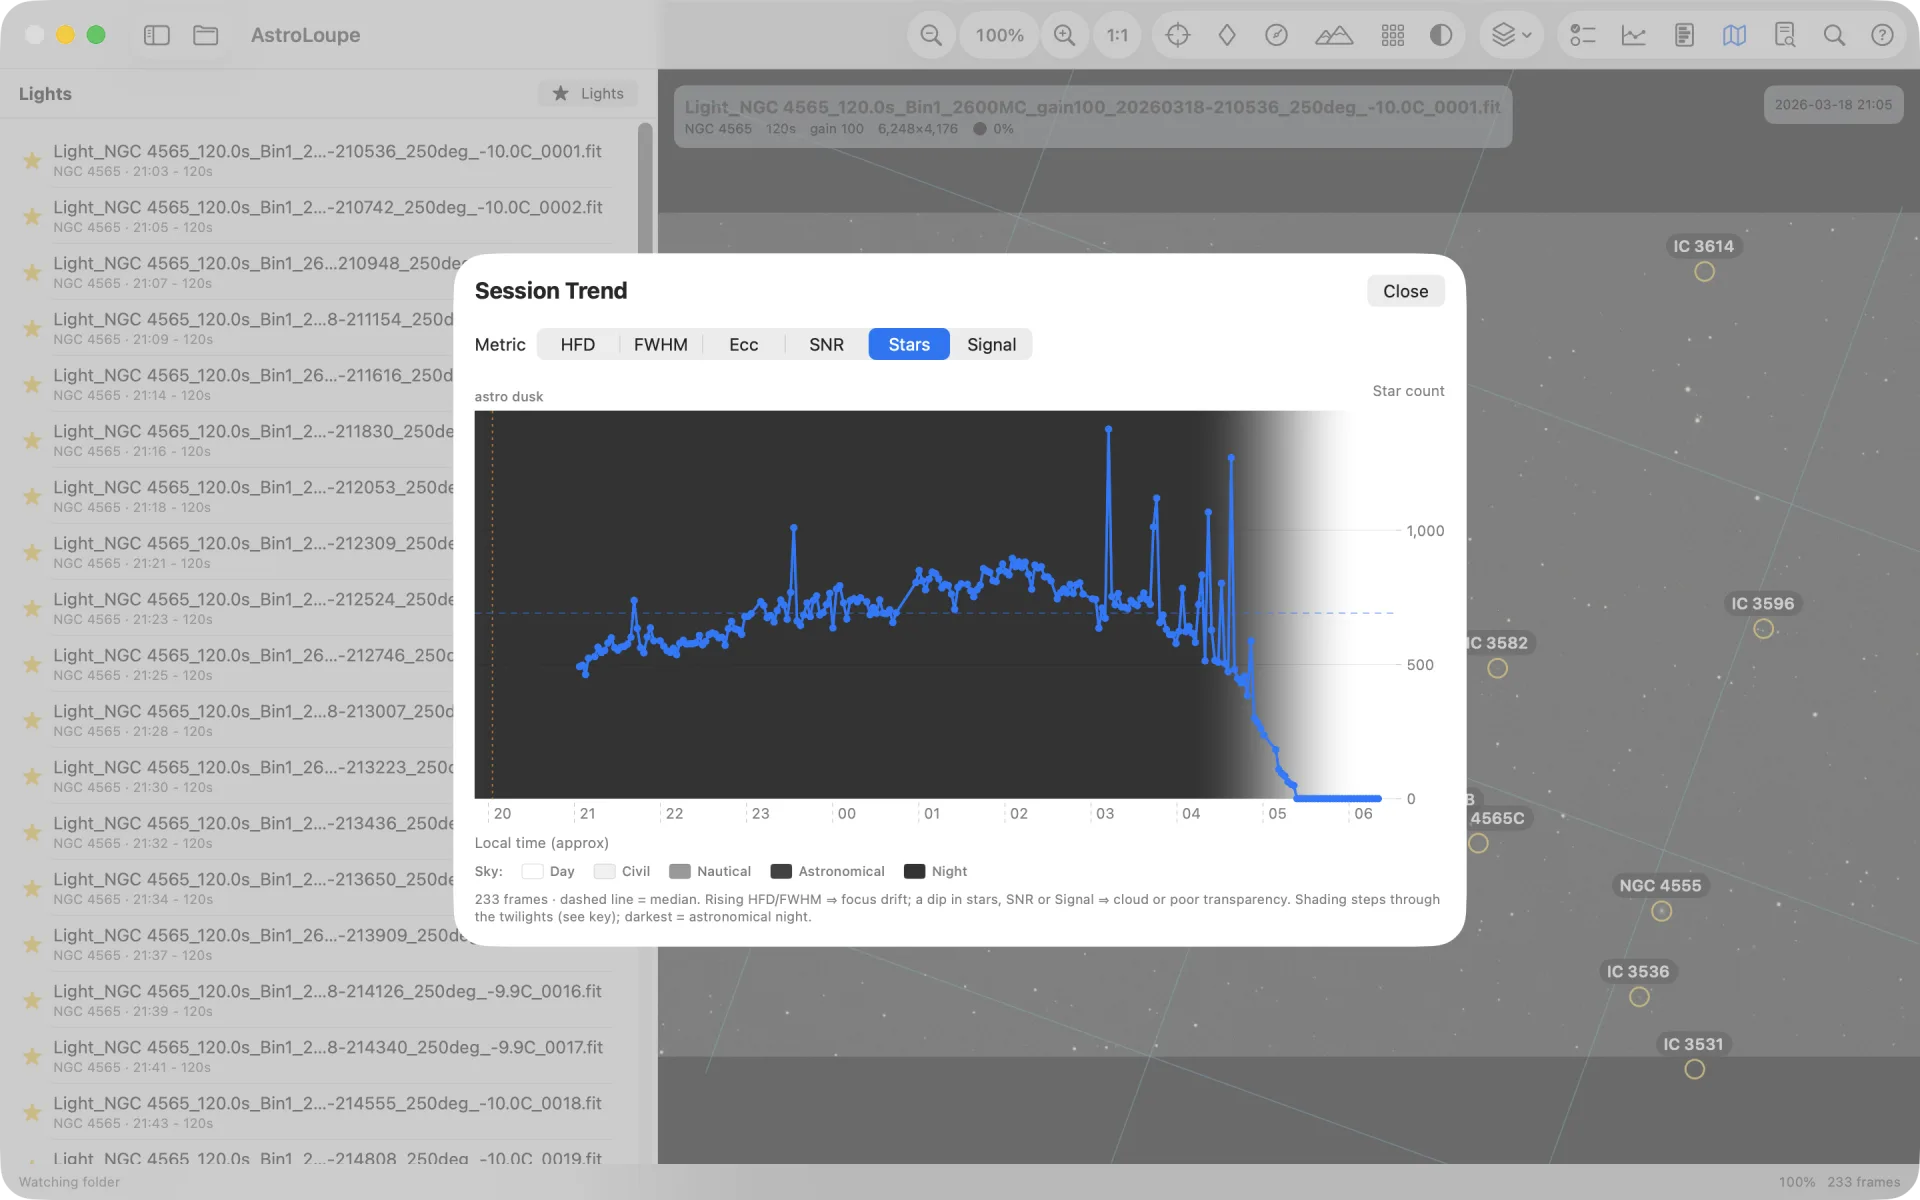1920x1200 pixels.
Task: Open folder icon in the title bar
Action: coord(206,35)
